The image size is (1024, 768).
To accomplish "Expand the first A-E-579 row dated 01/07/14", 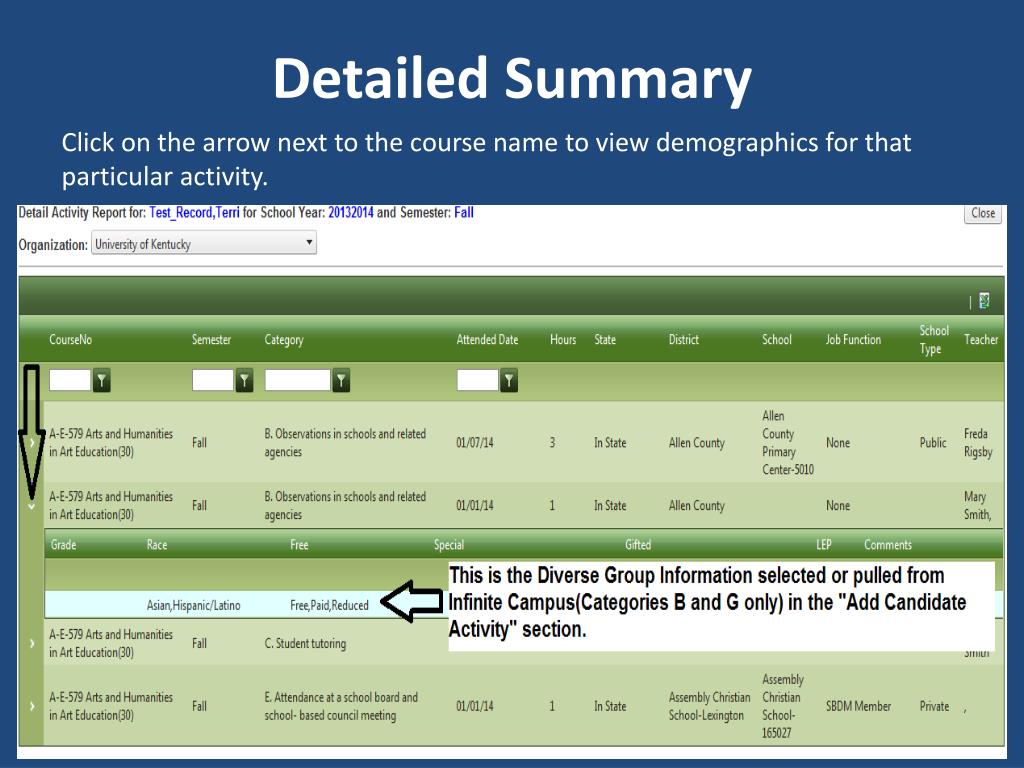I will click(x=31, y=443).
